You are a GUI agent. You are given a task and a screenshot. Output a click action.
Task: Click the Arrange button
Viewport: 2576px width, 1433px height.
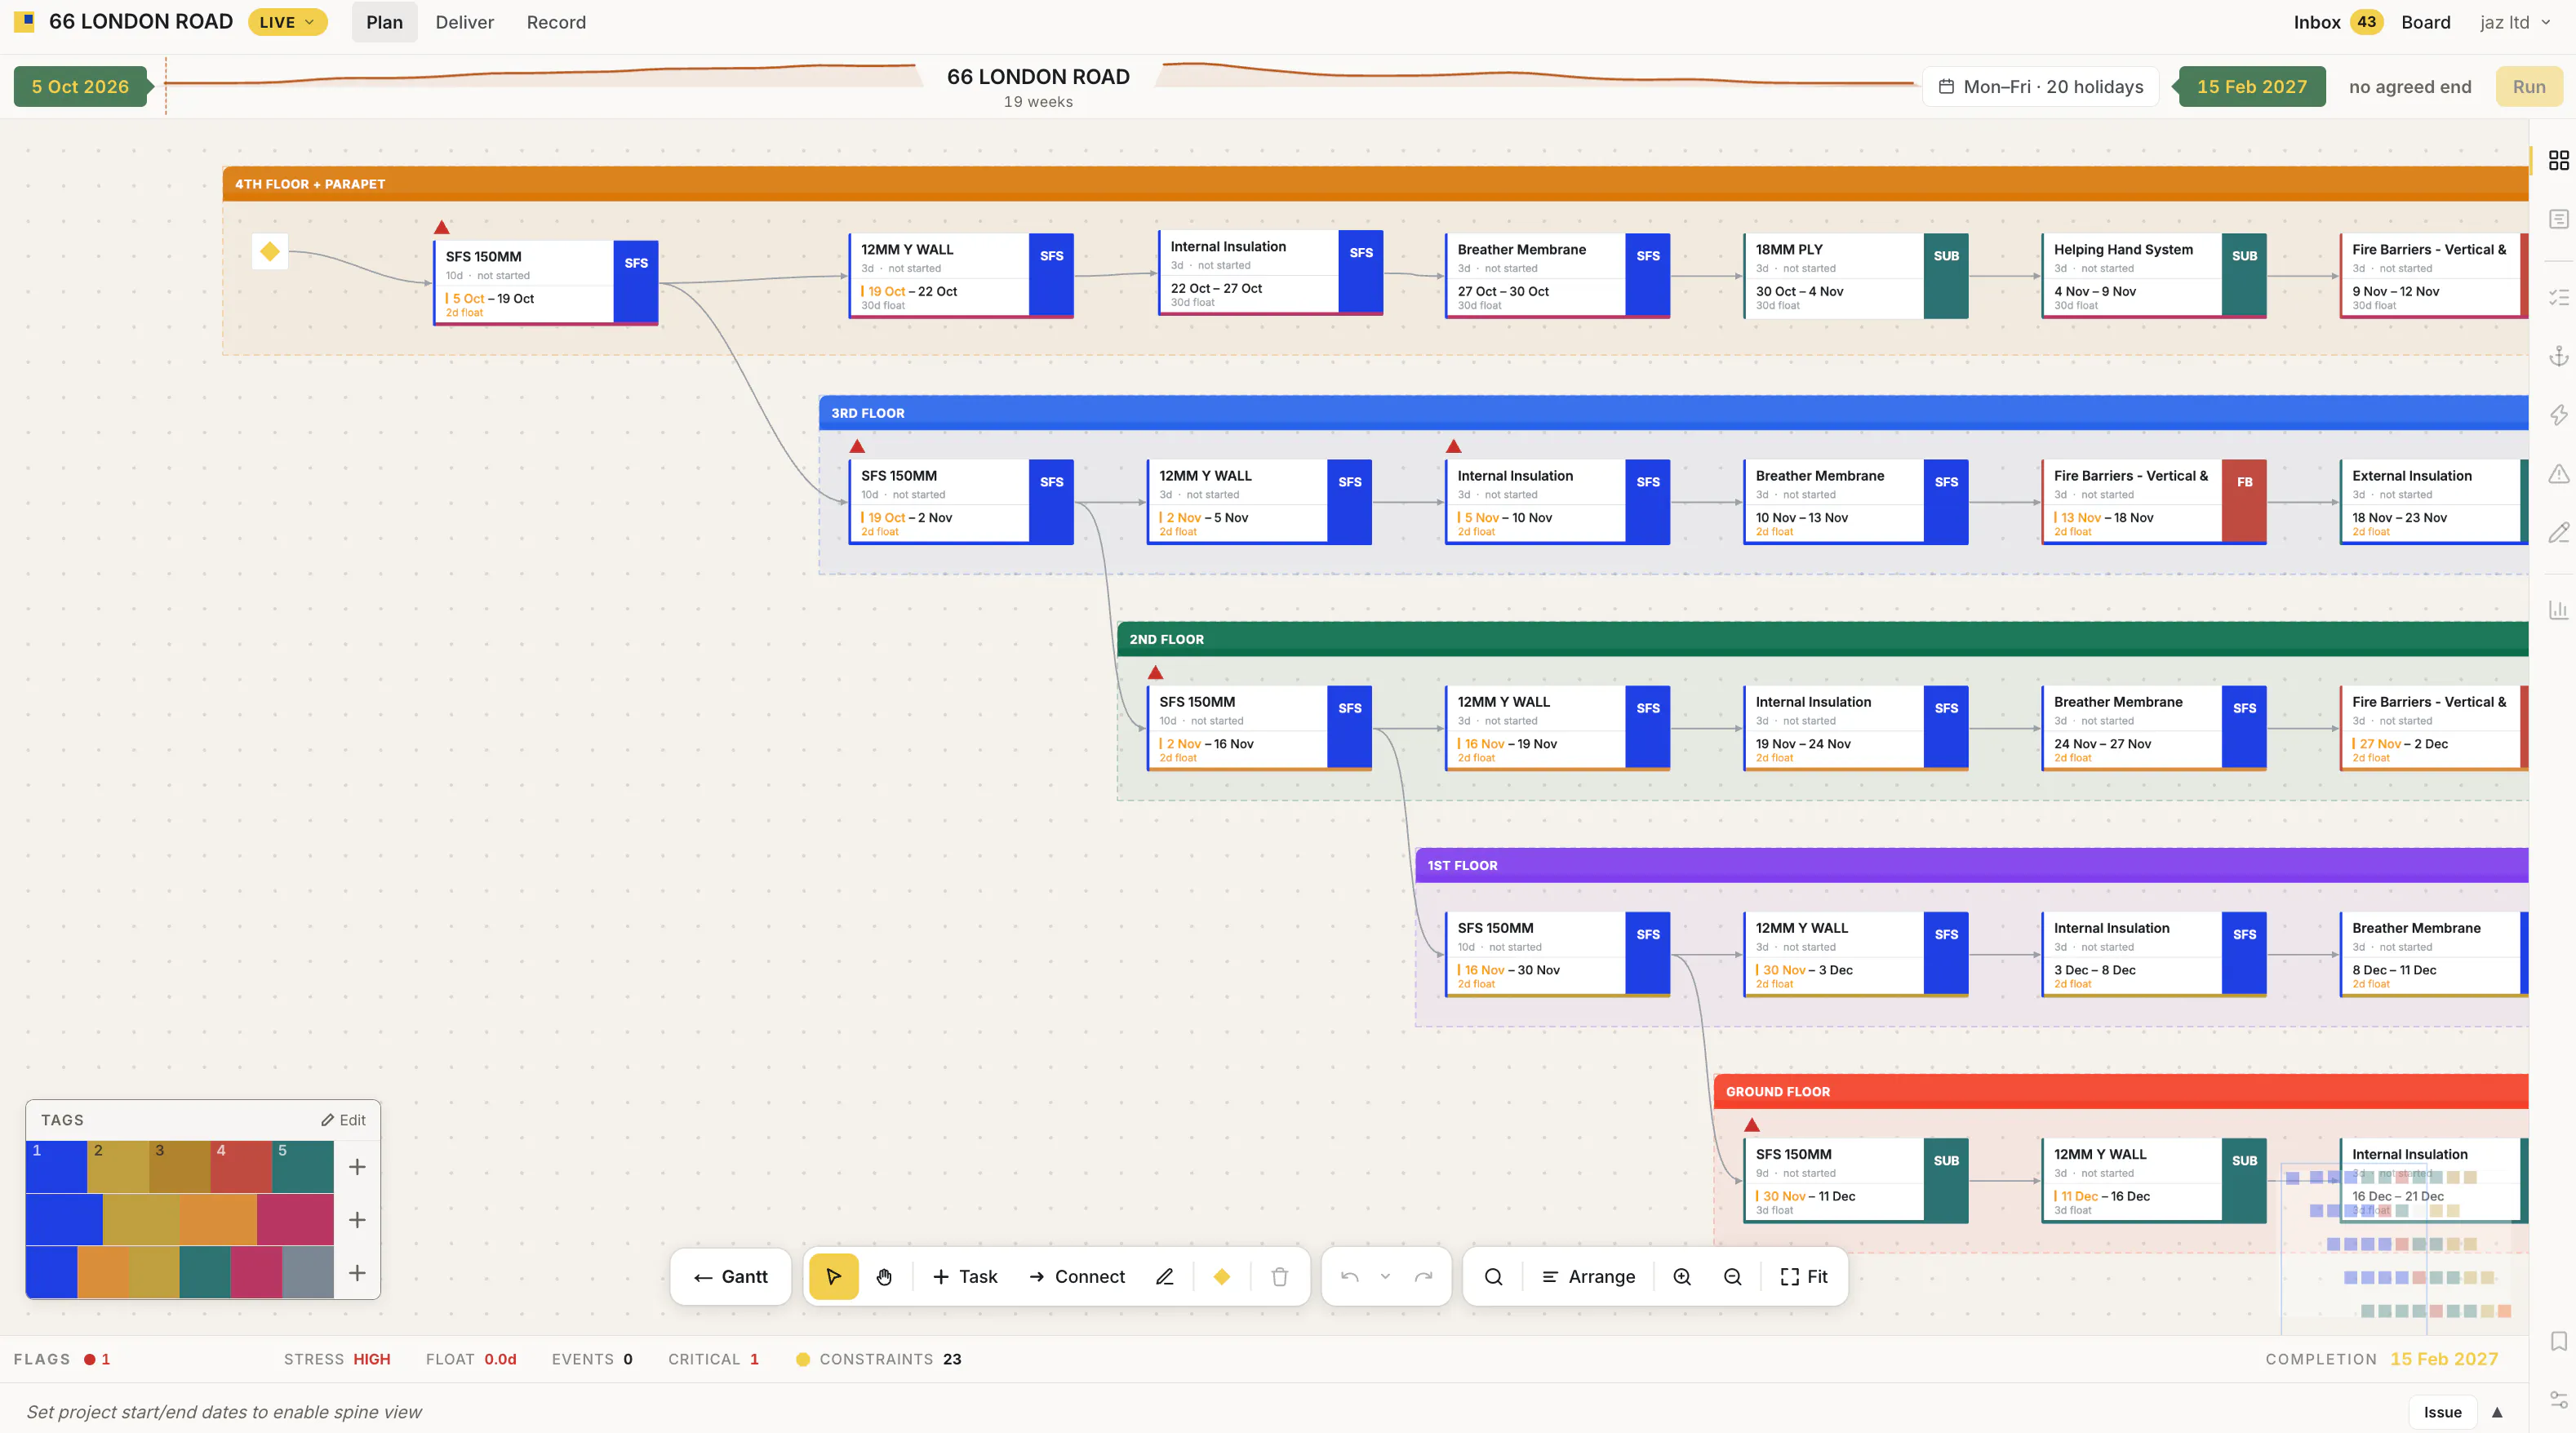point(1588,1276)
